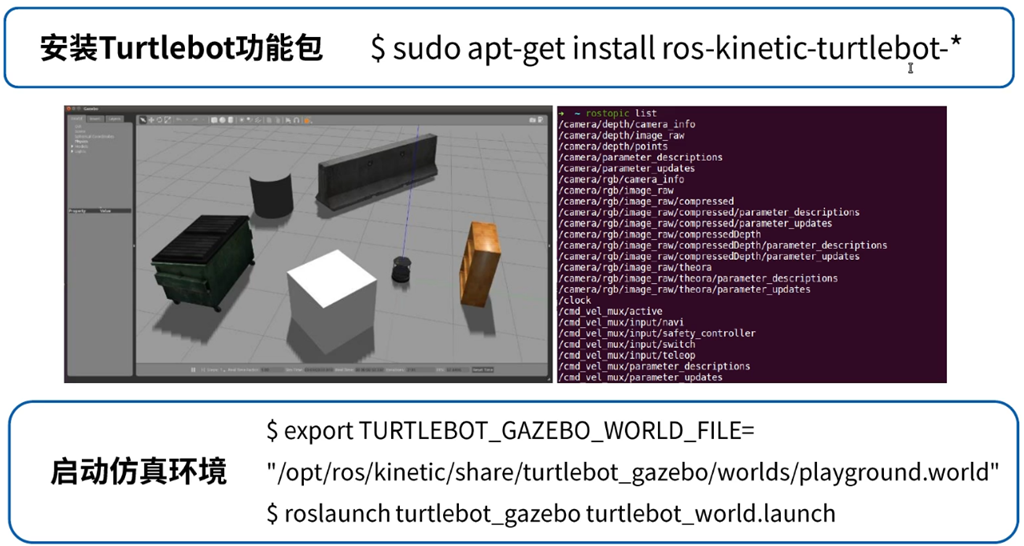This screenshot has width=1024, height=546.
Task: Take a screenshot with the camera icon
Action: [x=532, y=120]
